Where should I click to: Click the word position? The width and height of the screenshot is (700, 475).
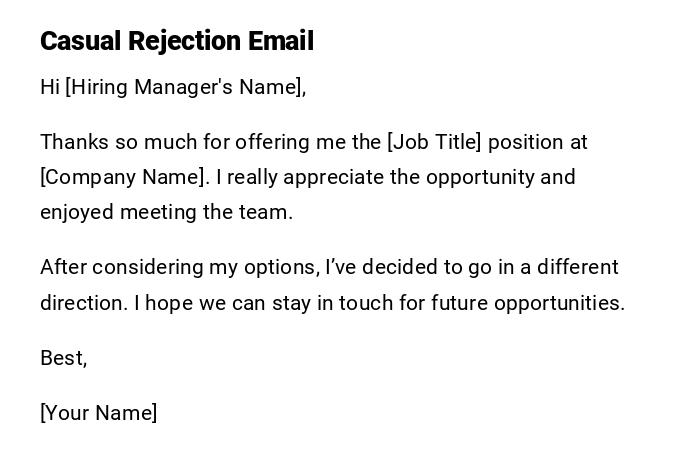526,142
